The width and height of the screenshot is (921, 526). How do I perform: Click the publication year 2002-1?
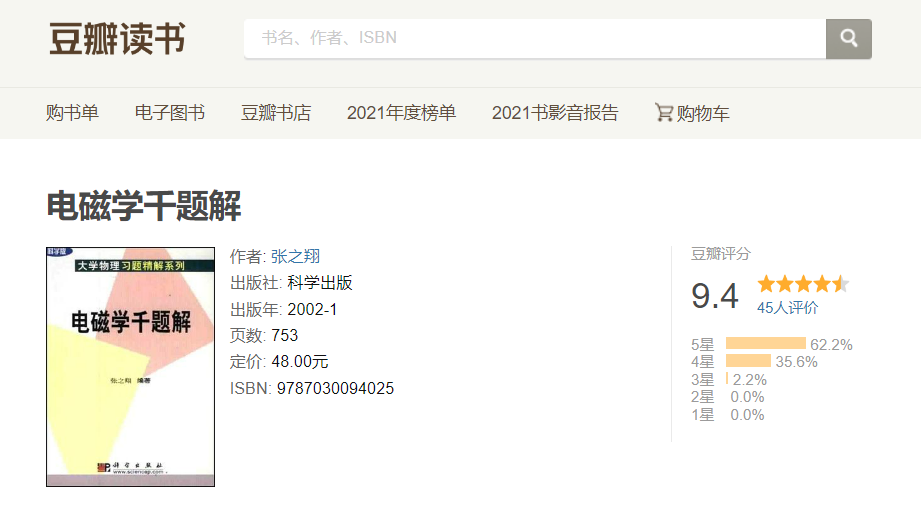click(312, 309)
